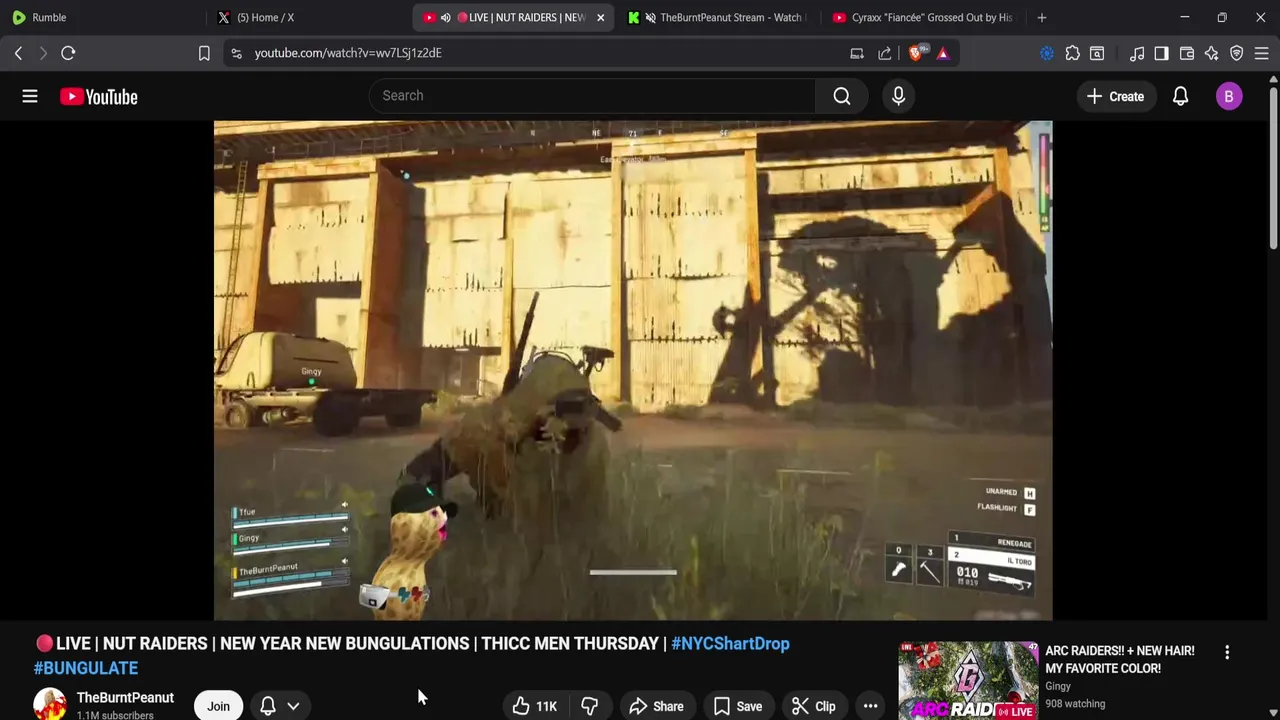Open the browser main menu hamburger

[1261, 53]
